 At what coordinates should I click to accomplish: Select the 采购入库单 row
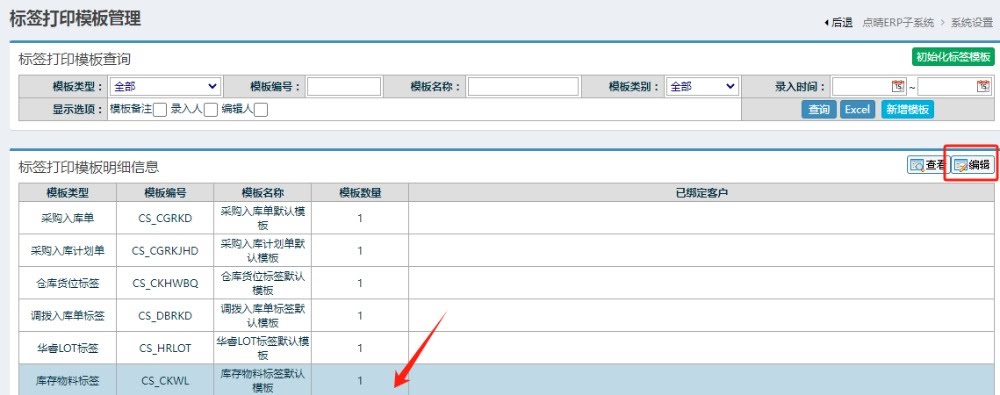coord(506,218)
